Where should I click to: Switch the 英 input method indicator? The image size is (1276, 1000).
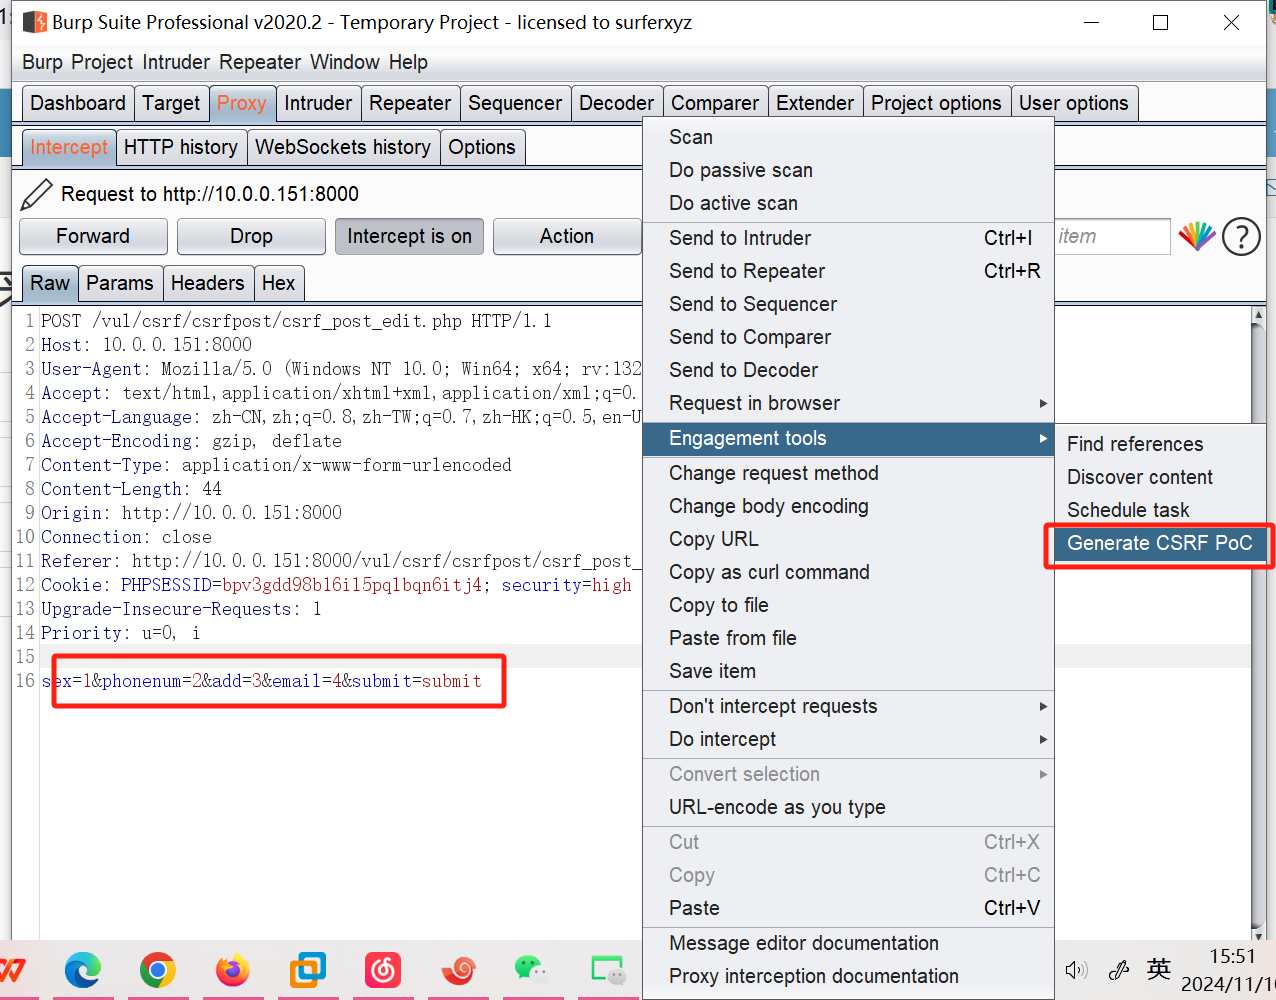coord(1159,969)
